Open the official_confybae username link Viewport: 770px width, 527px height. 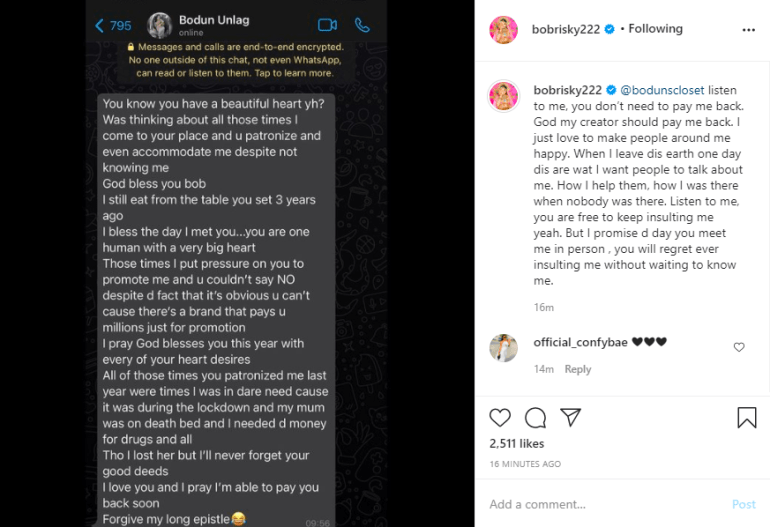click(x=580, y=342)
